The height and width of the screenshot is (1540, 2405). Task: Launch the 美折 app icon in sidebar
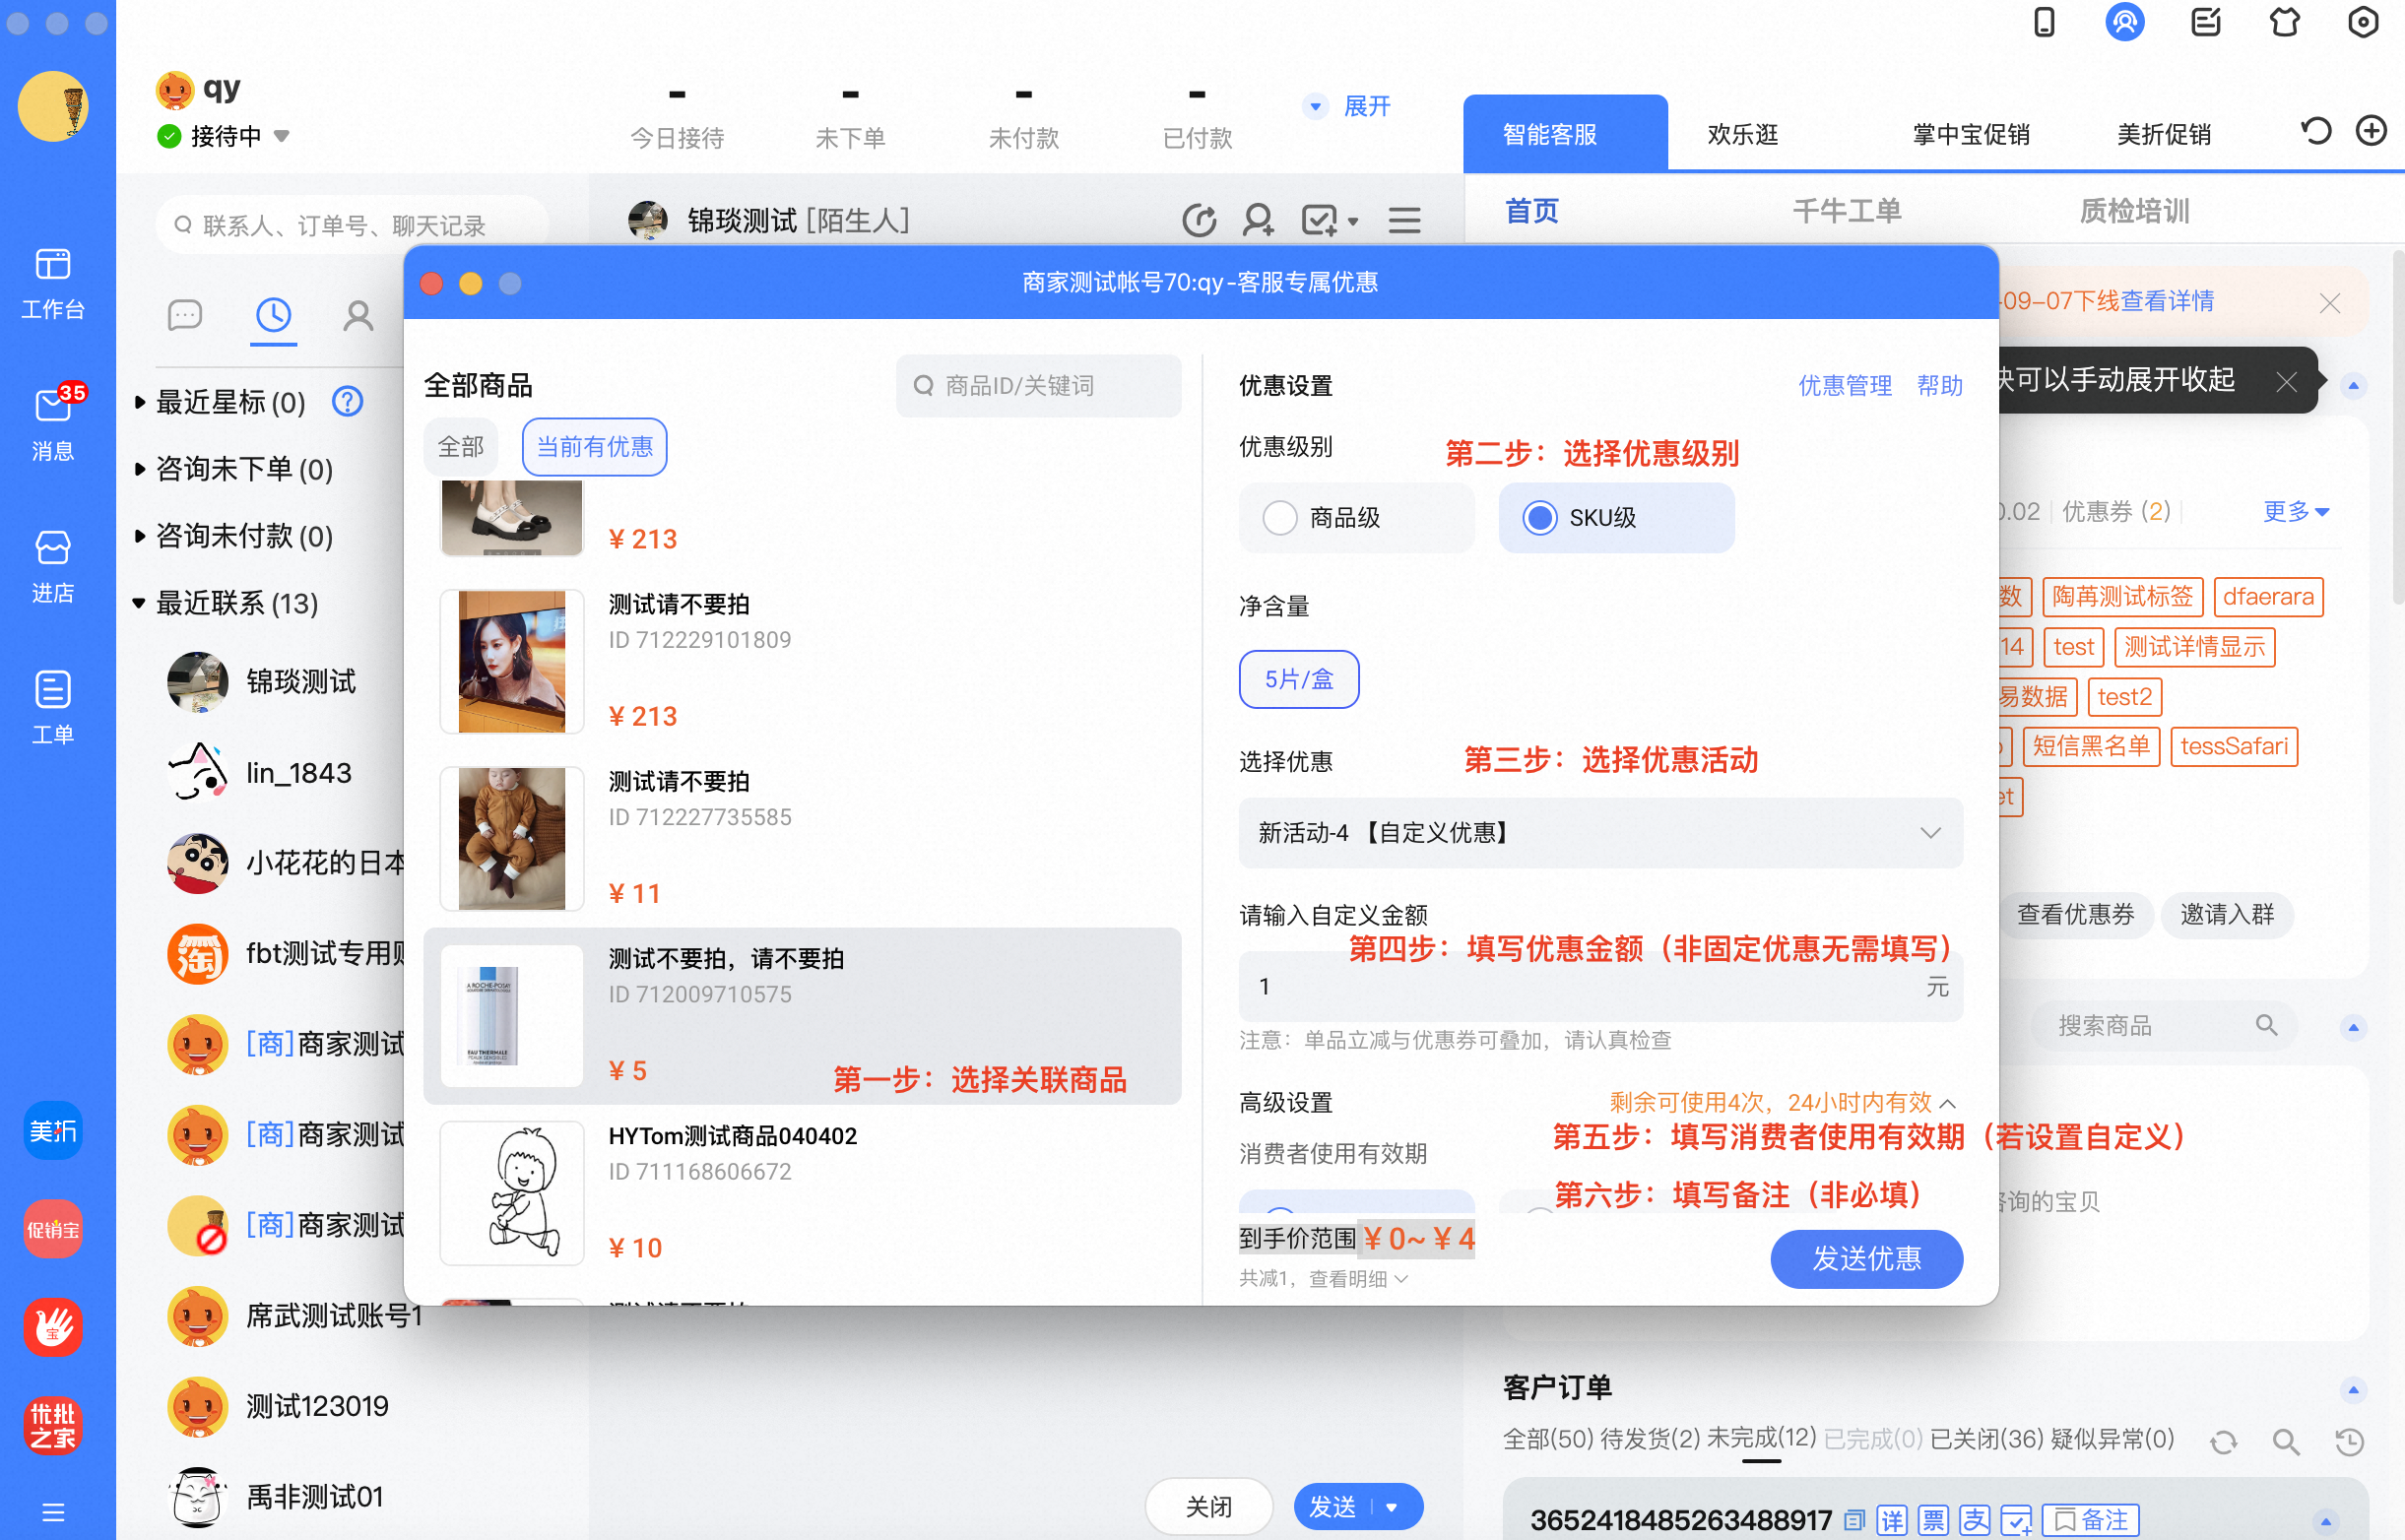53,1131
